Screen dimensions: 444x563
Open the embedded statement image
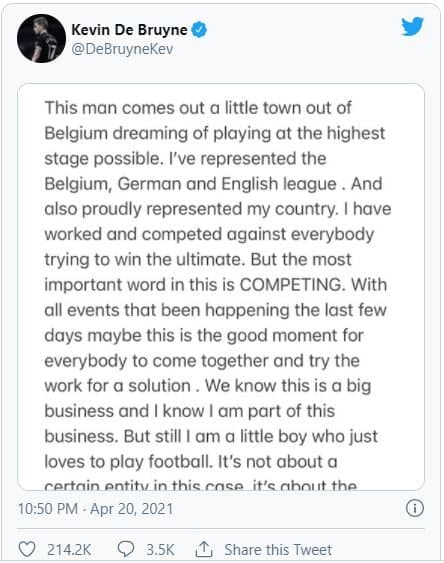tap(221, 287)
